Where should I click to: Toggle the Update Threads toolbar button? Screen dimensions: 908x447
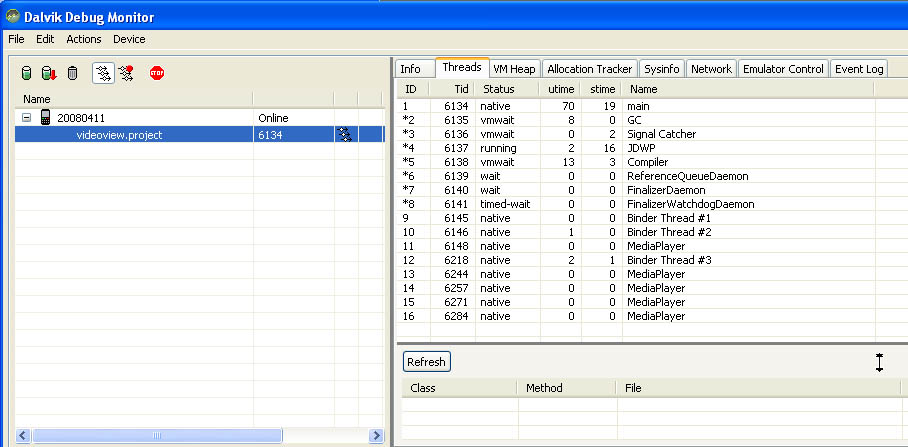click(x=104, y=74)
